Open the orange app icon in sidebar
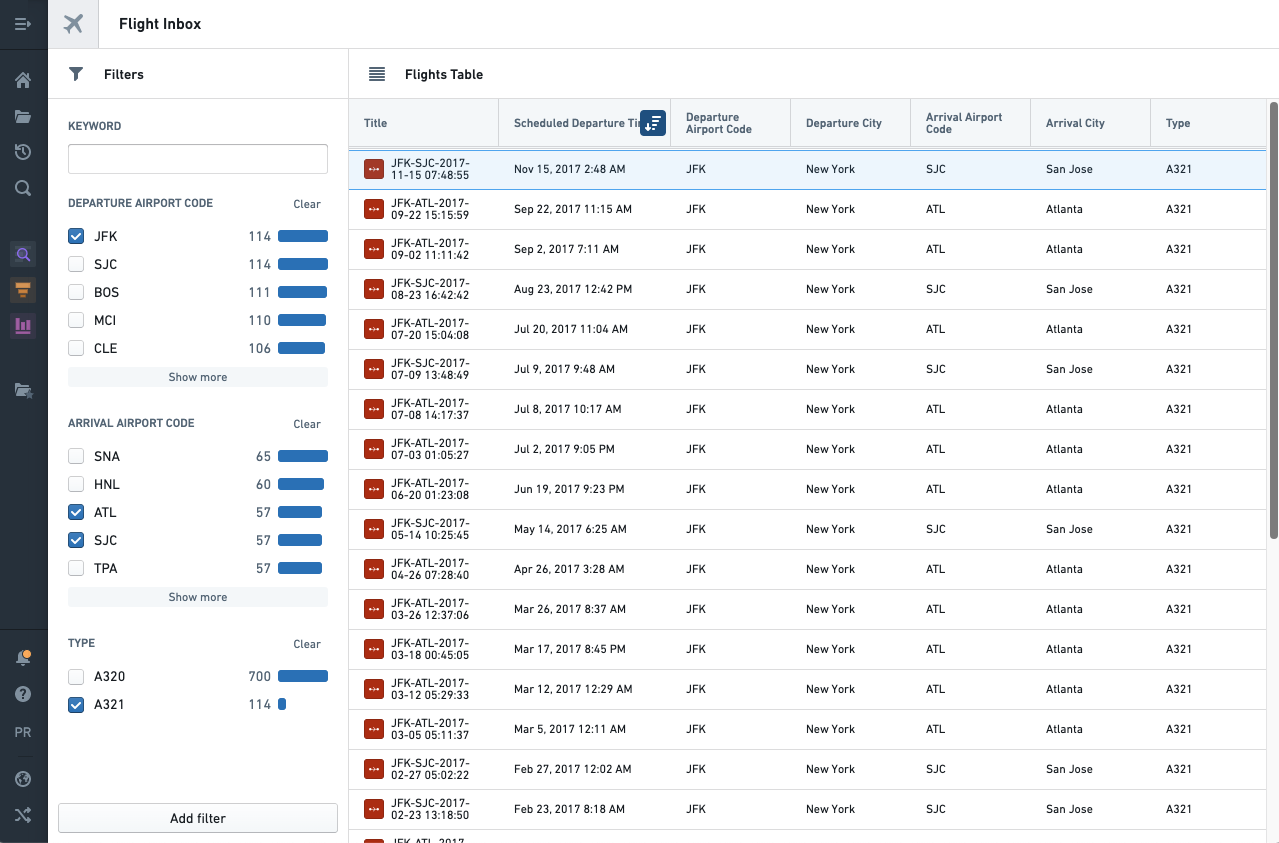1279x843 pixels. pyautogui.click(x=23, y=290)
